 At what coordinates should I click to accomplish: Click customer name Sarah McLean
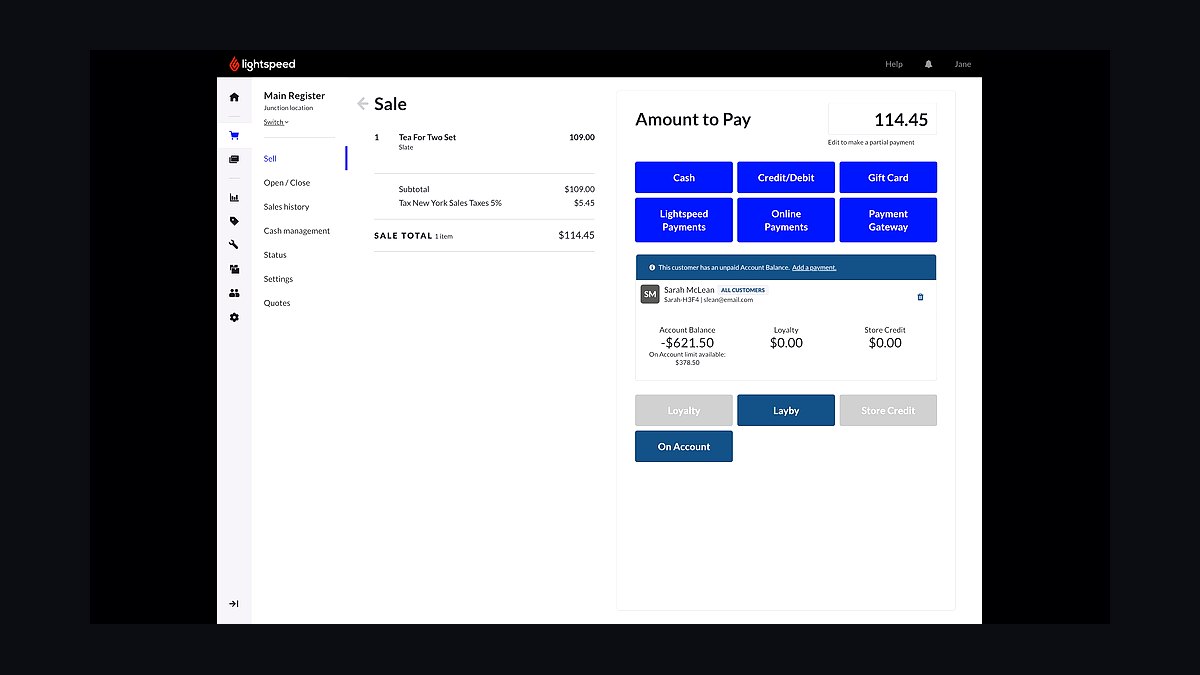coord(689,290)
